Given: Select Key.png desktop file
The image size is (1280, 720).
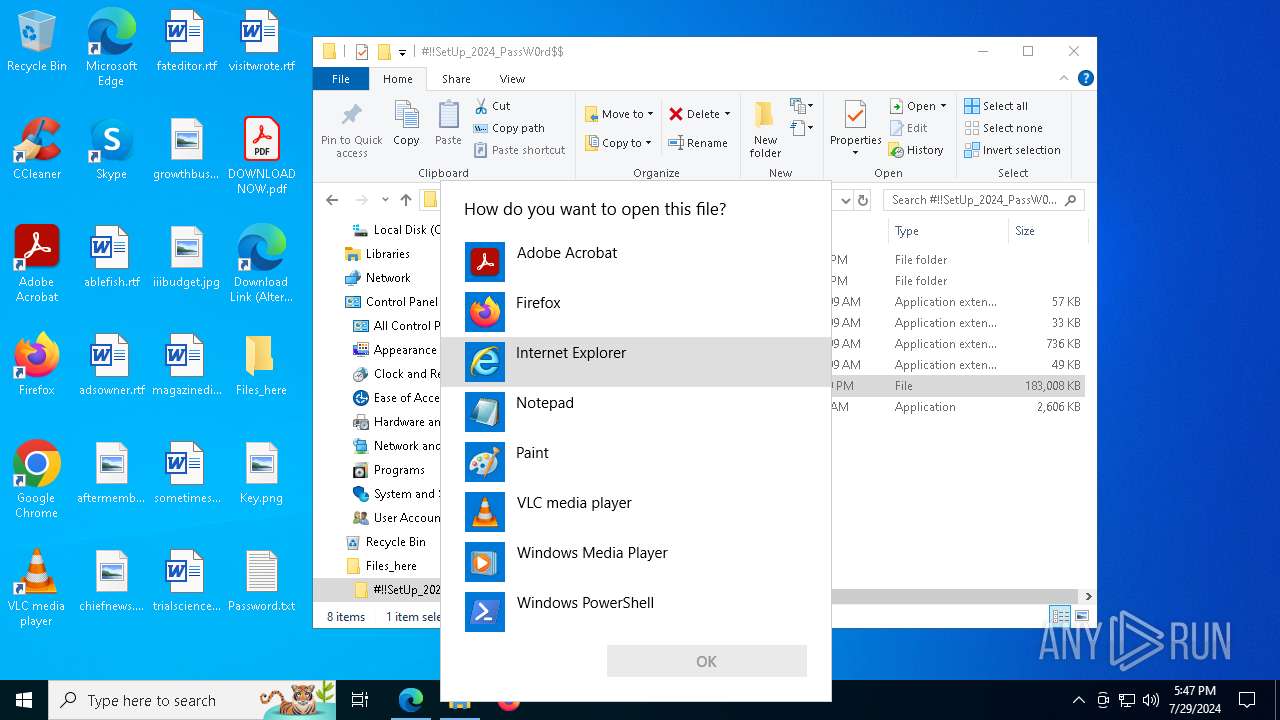Looking at the screenshot, I should point(261,473).
